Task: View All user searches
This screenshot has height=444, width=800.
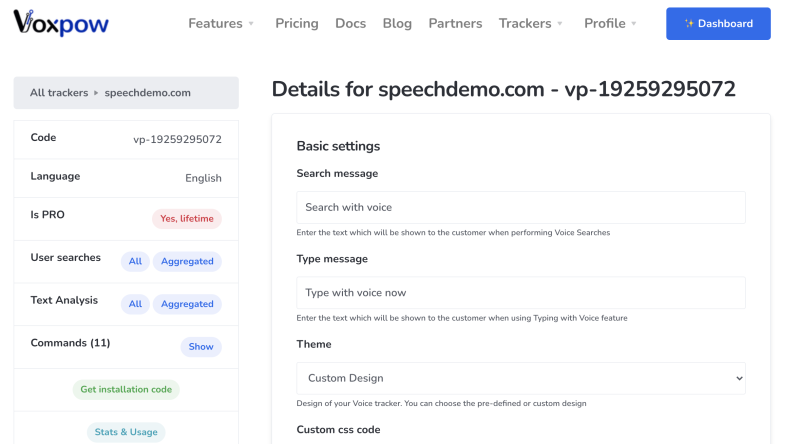Action: [x=135, y=261]
